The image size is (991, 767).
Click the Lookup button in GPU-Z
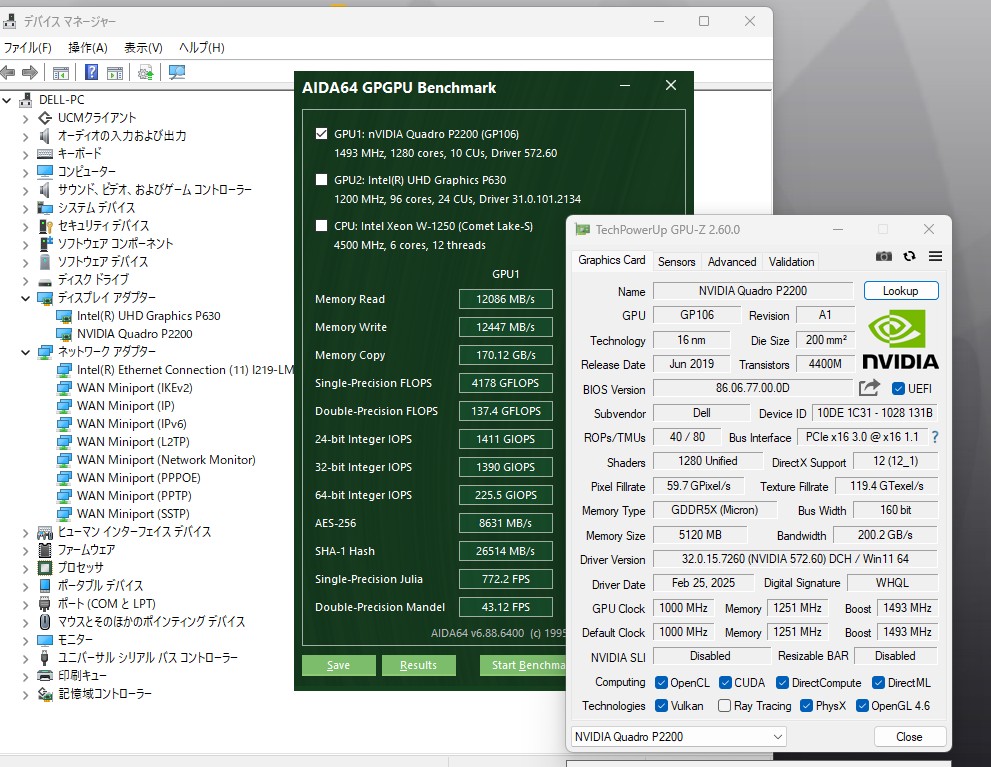click(x=901, y=291)
